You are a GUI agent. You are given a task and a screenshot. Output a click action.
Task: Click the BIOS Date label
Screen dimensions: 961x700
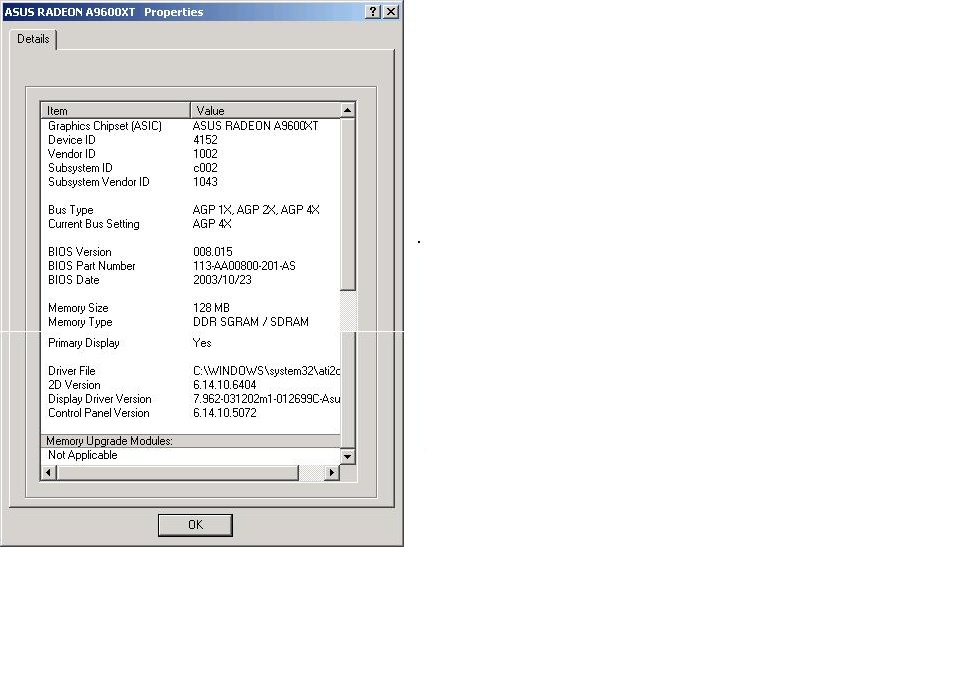click(x=74, y=280)
